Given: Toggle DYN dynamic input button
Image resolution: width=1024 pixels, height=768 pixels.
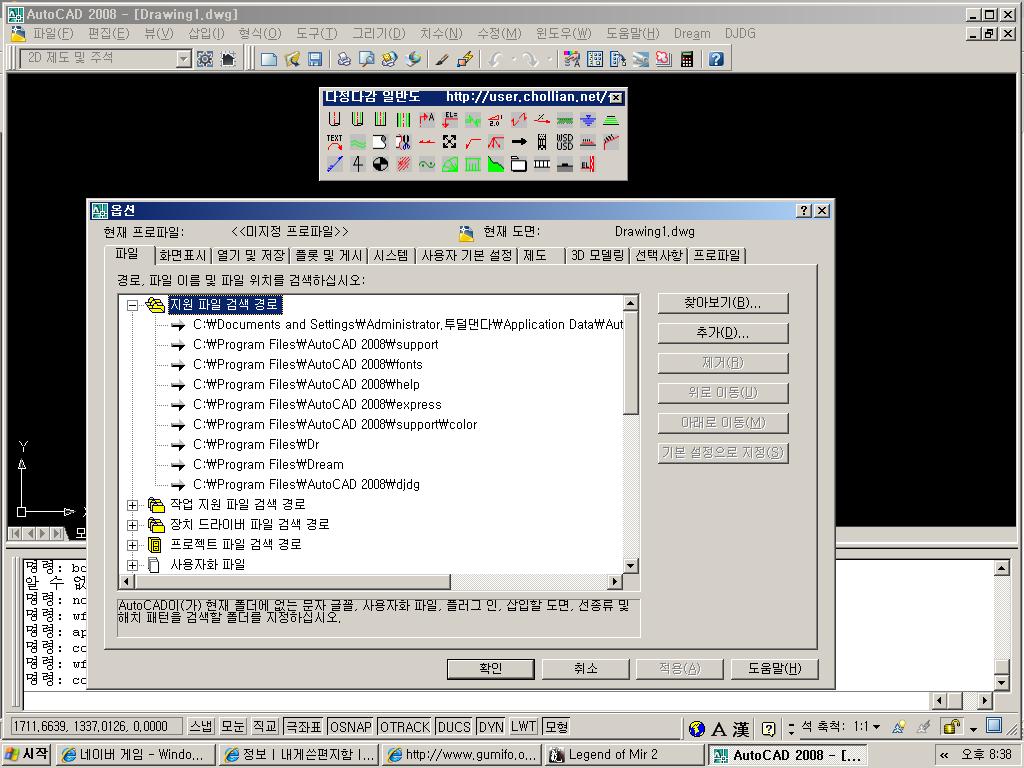Looking at the screenshot, I should pyautogui.click(x=491, y=726).
